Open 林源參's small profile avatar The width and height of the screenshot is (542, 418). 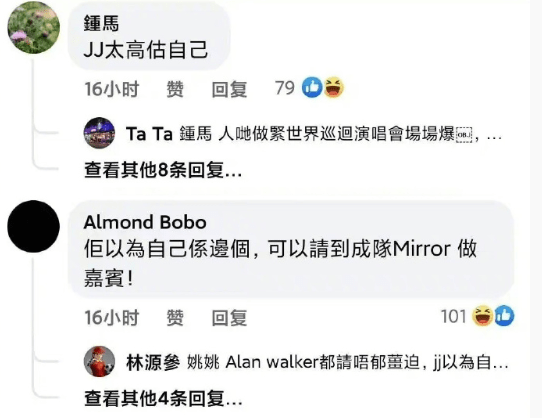pos(100,361)
